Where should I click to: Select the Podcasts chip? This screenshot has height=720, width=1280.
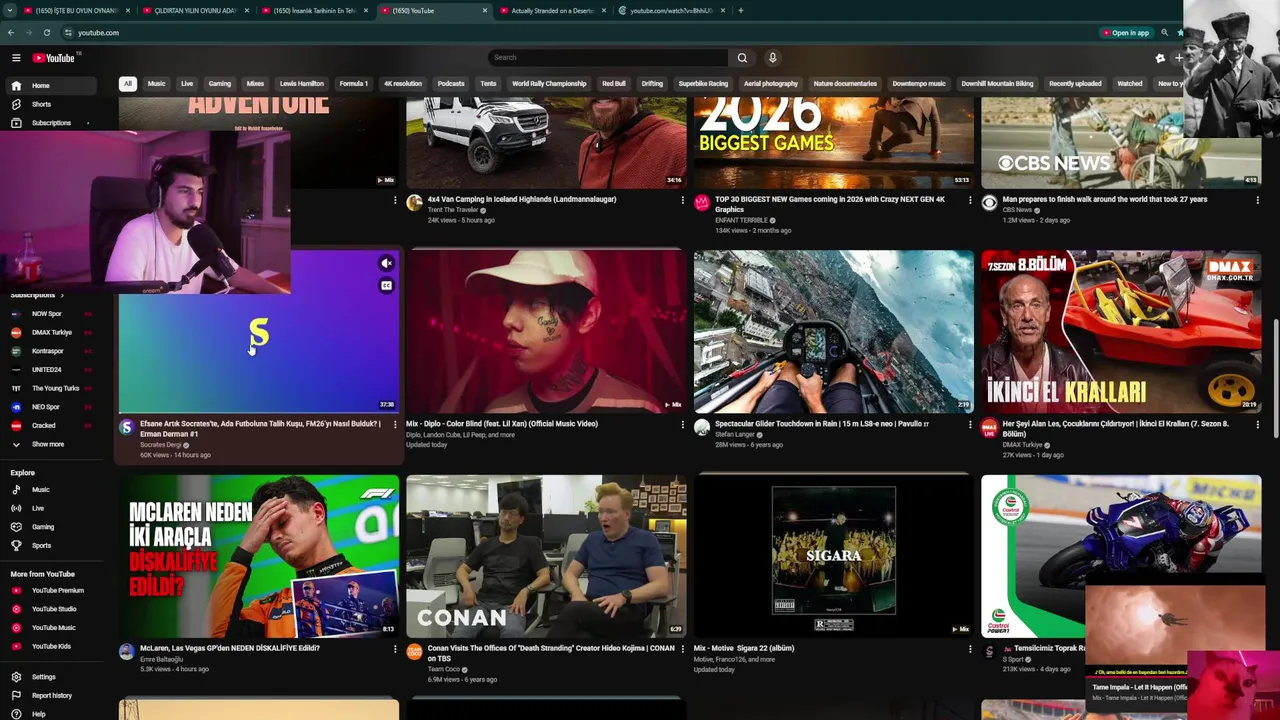tap(451, 84)
